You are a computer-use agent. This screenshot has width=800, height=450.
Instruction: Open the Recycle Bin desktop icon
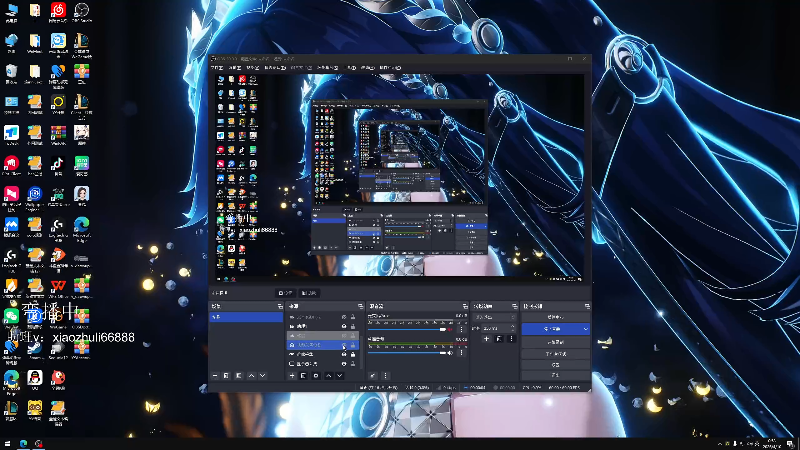pos(11,73)
